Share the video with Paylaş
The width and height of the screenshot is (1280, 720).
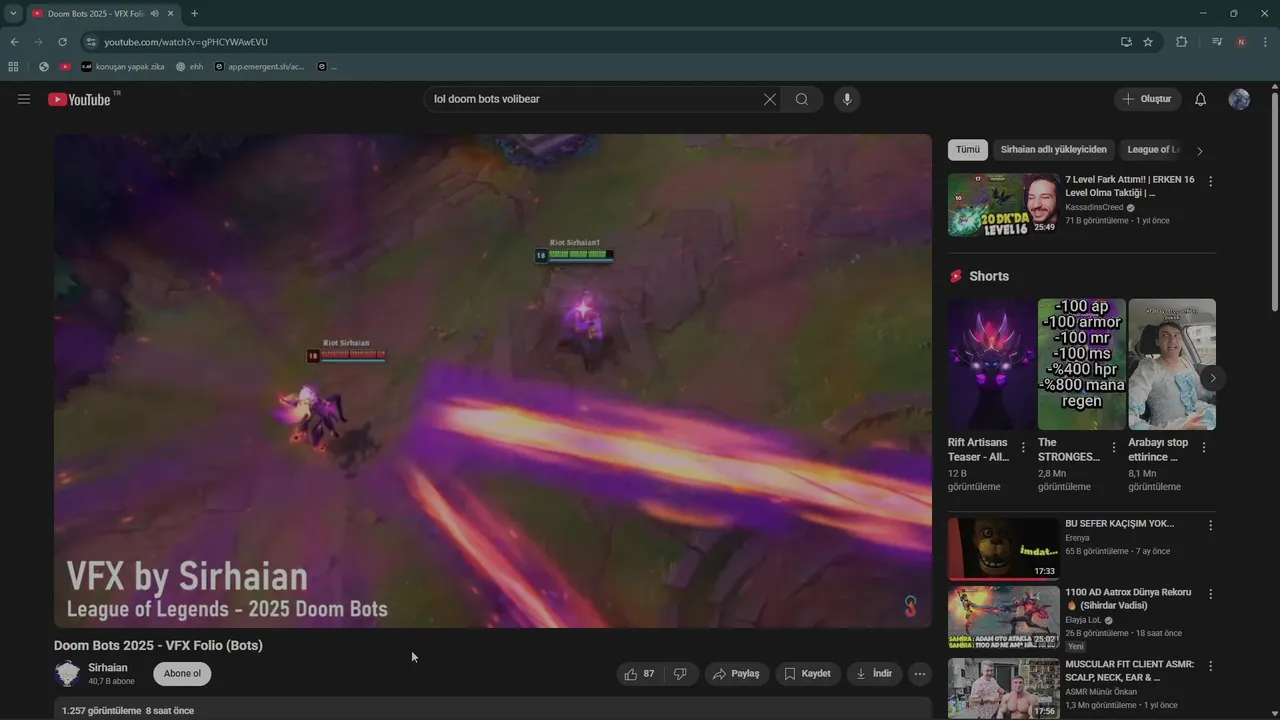coord(737,674)
